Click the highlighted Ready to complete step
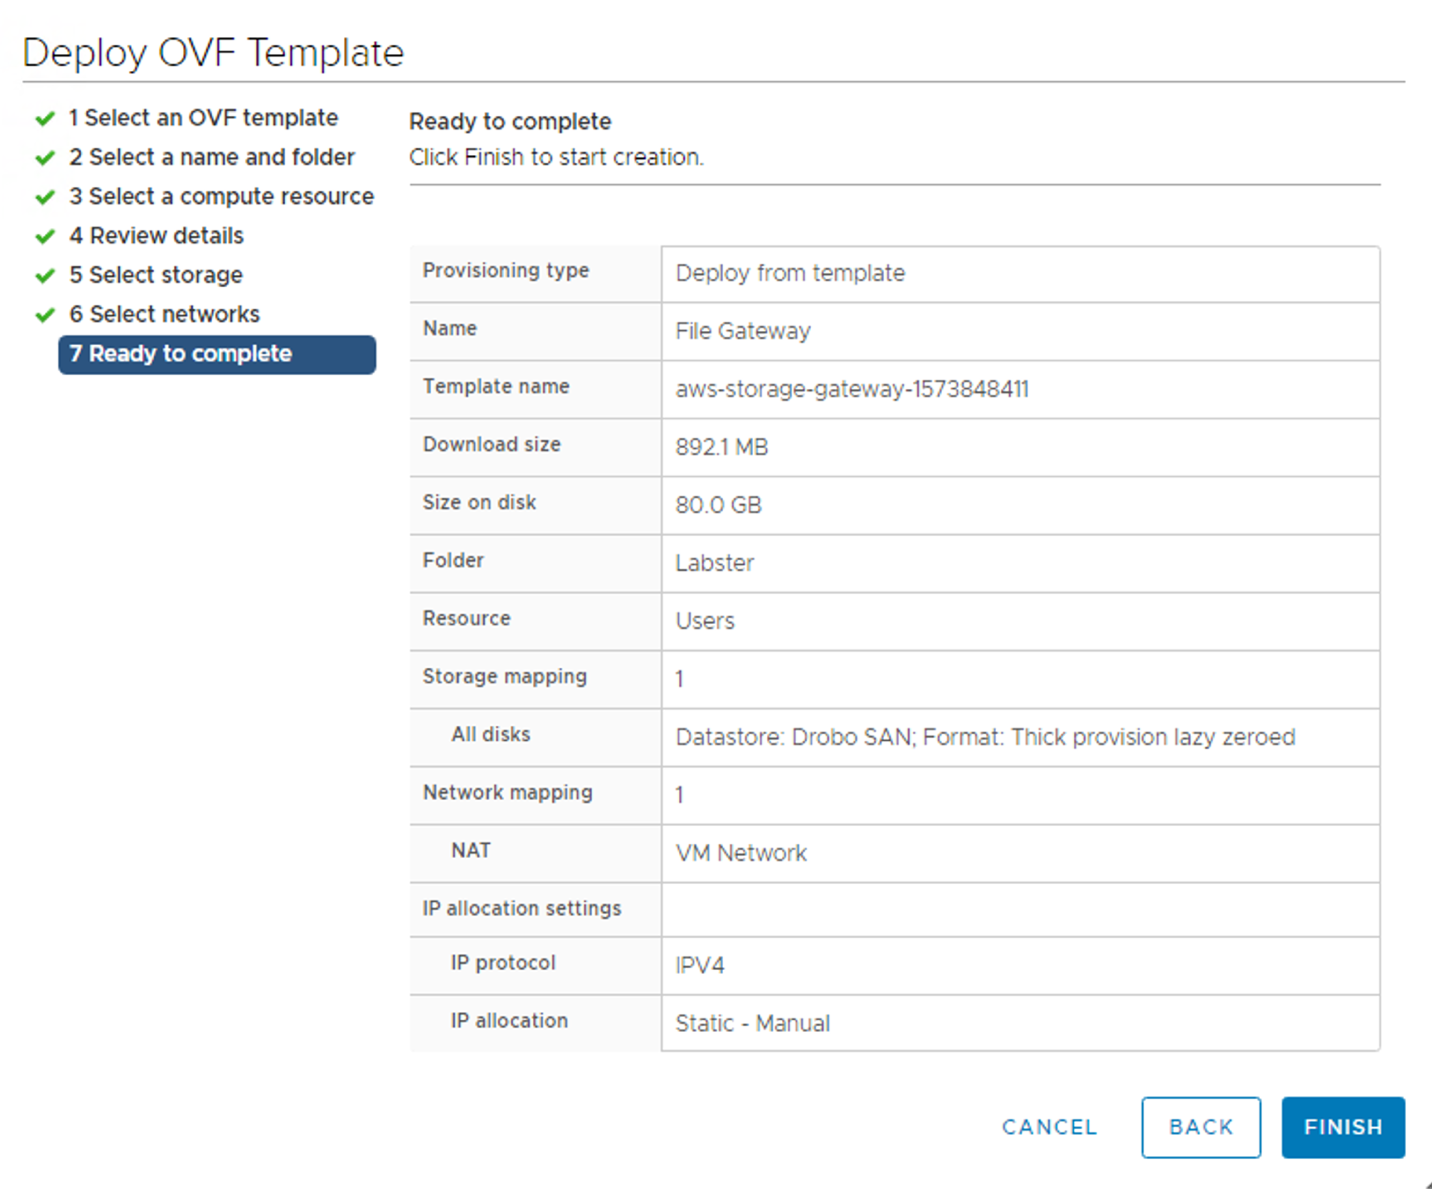The width and height of the screenshot is (1432, 1189). (180, 353)
